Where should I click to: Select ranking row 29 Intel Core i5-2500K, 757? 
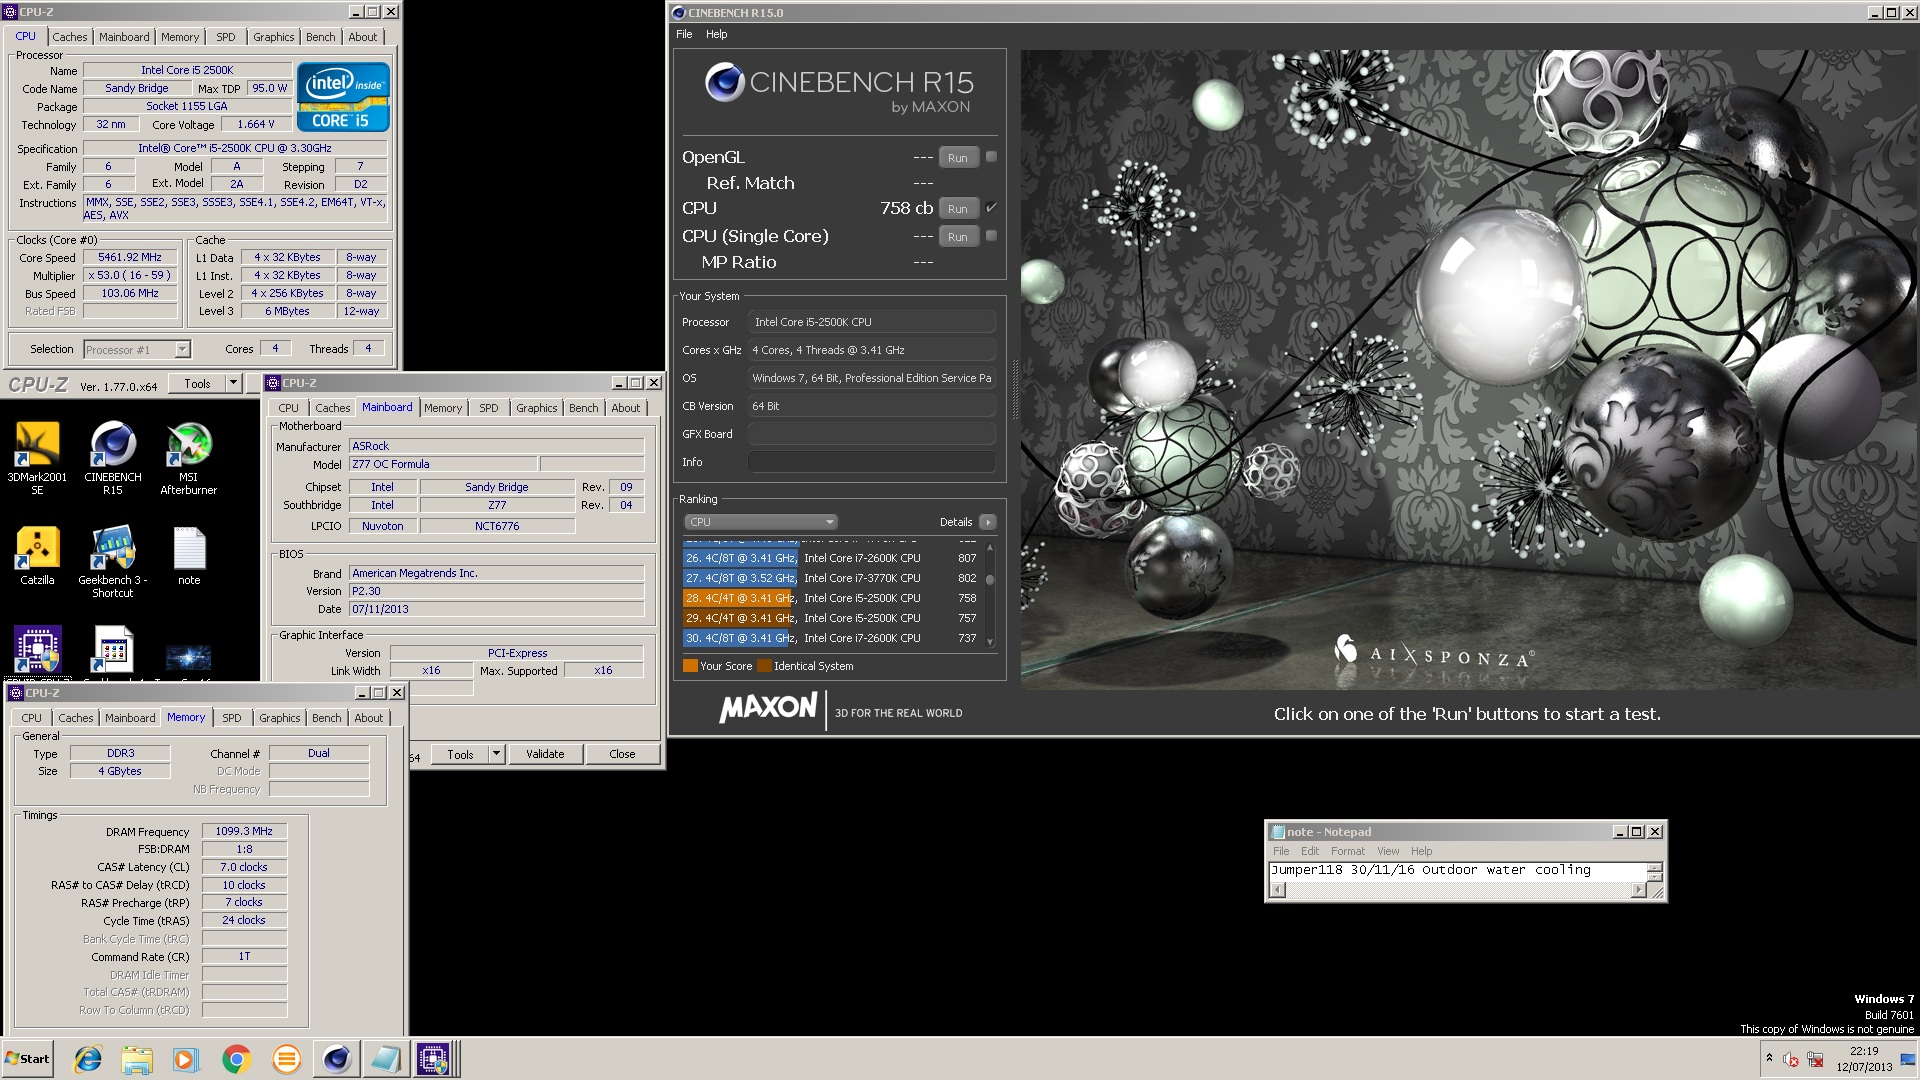coord(832,618)
